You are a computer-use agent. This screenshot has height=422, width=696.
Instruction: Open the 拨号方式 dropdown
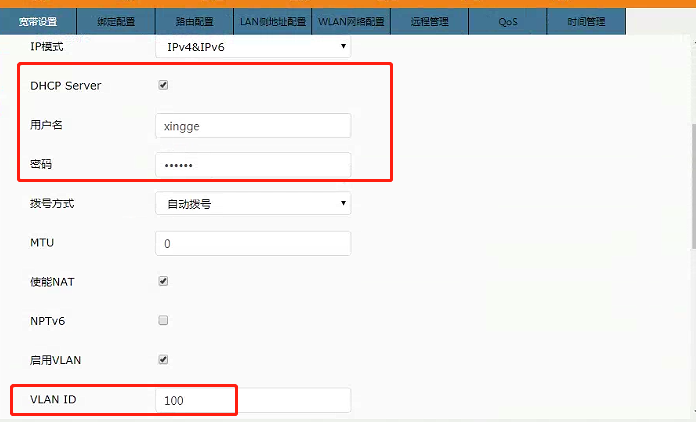[x=253, y=204]
